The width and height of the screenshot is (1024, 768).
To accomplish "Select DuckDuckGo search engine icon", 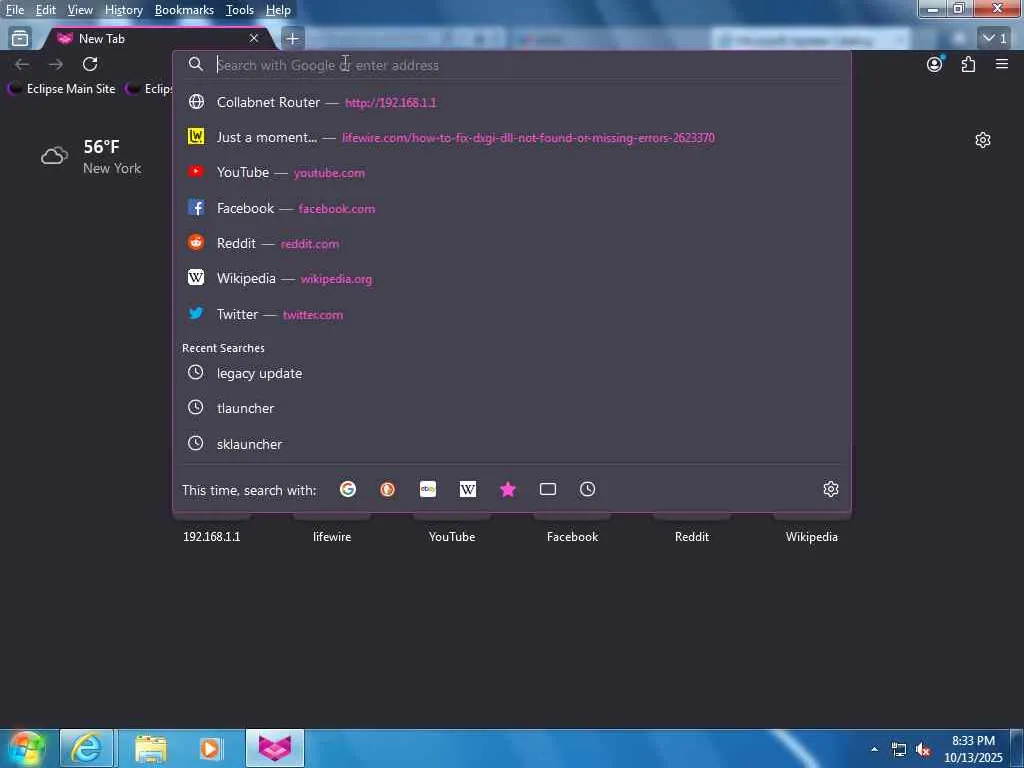I will tap(387, 489).
